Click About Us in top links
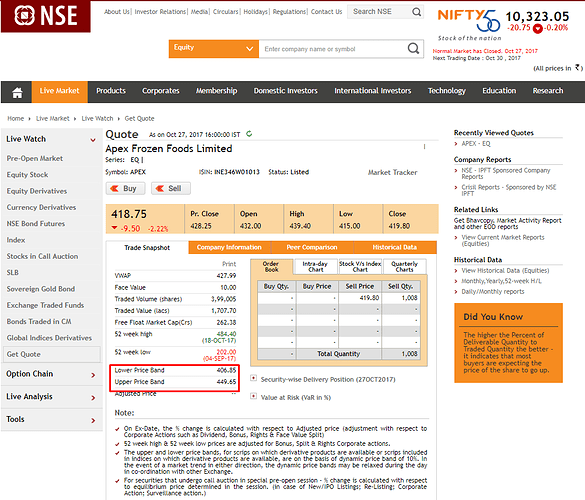Image resolution: width=585 pixels, height=500 pixels. pos(117,12)
